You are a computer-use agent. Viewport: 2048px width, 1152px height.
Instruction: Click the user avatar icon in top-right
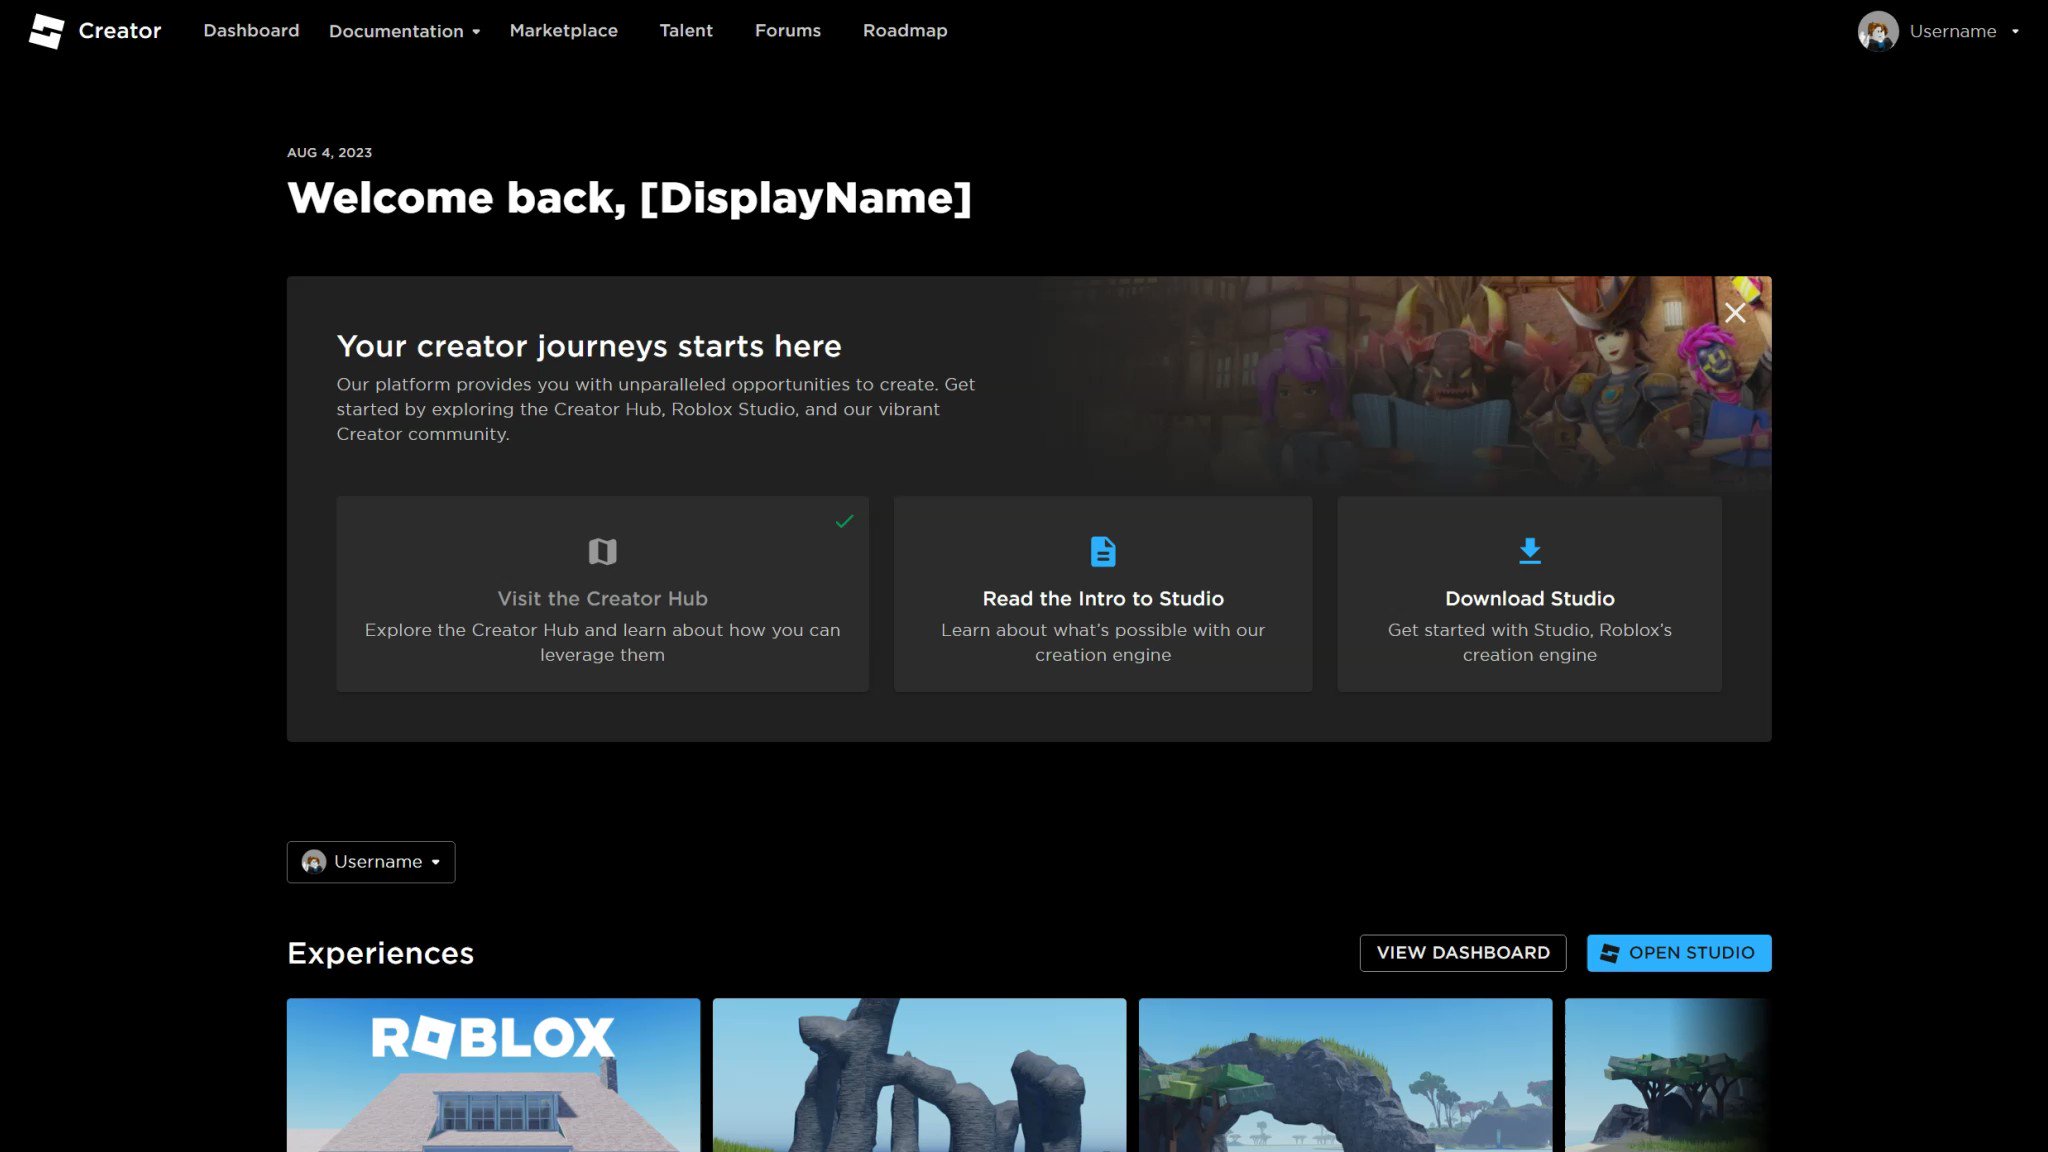[1878, 31]
